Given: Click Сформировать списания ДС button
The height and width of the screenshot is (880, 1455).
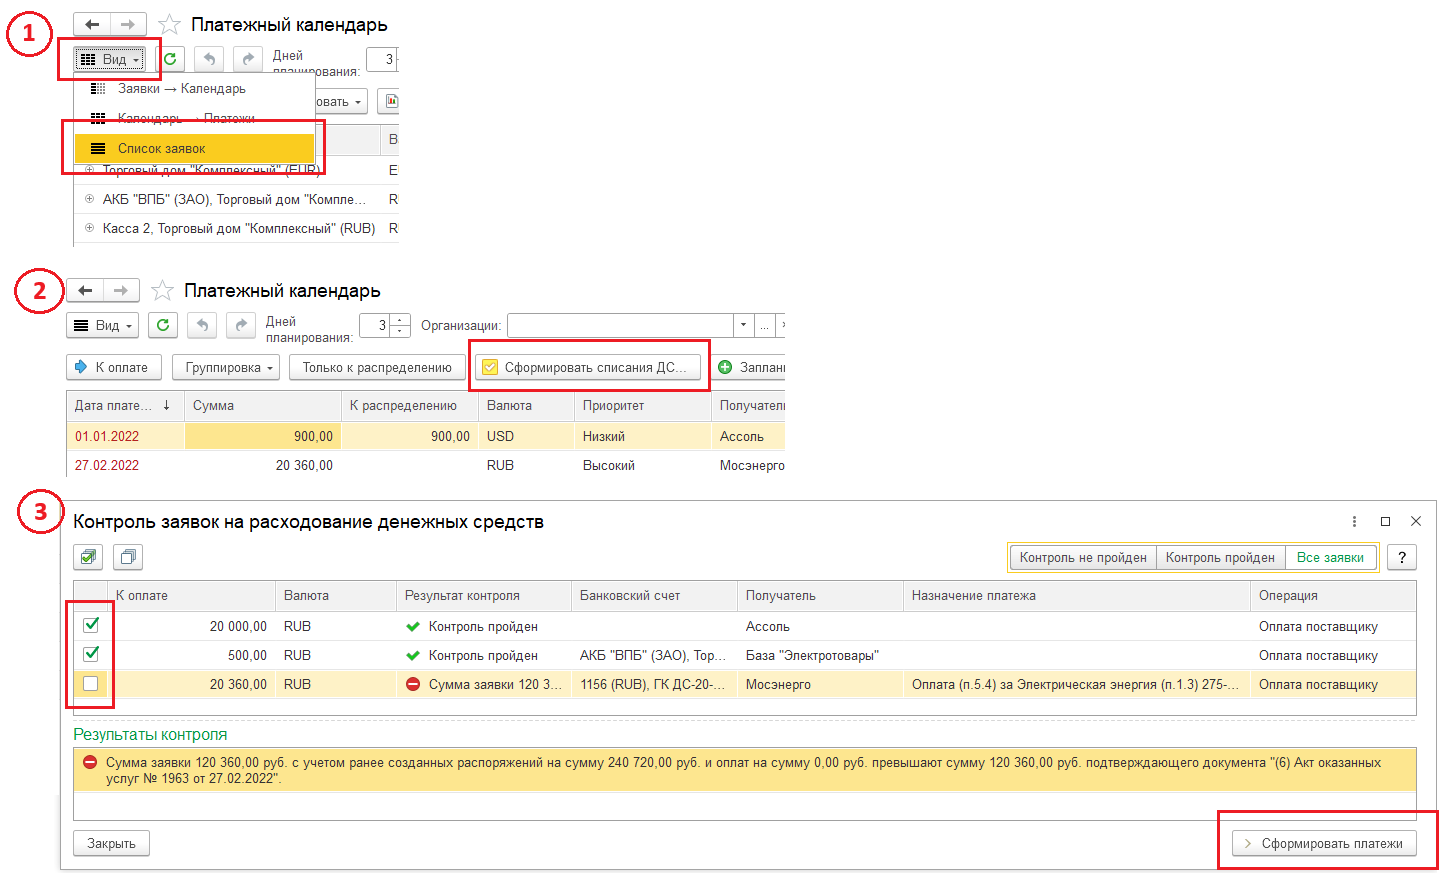Looking at the screenshot, I should pyautogui.click(x=587, y=368).
